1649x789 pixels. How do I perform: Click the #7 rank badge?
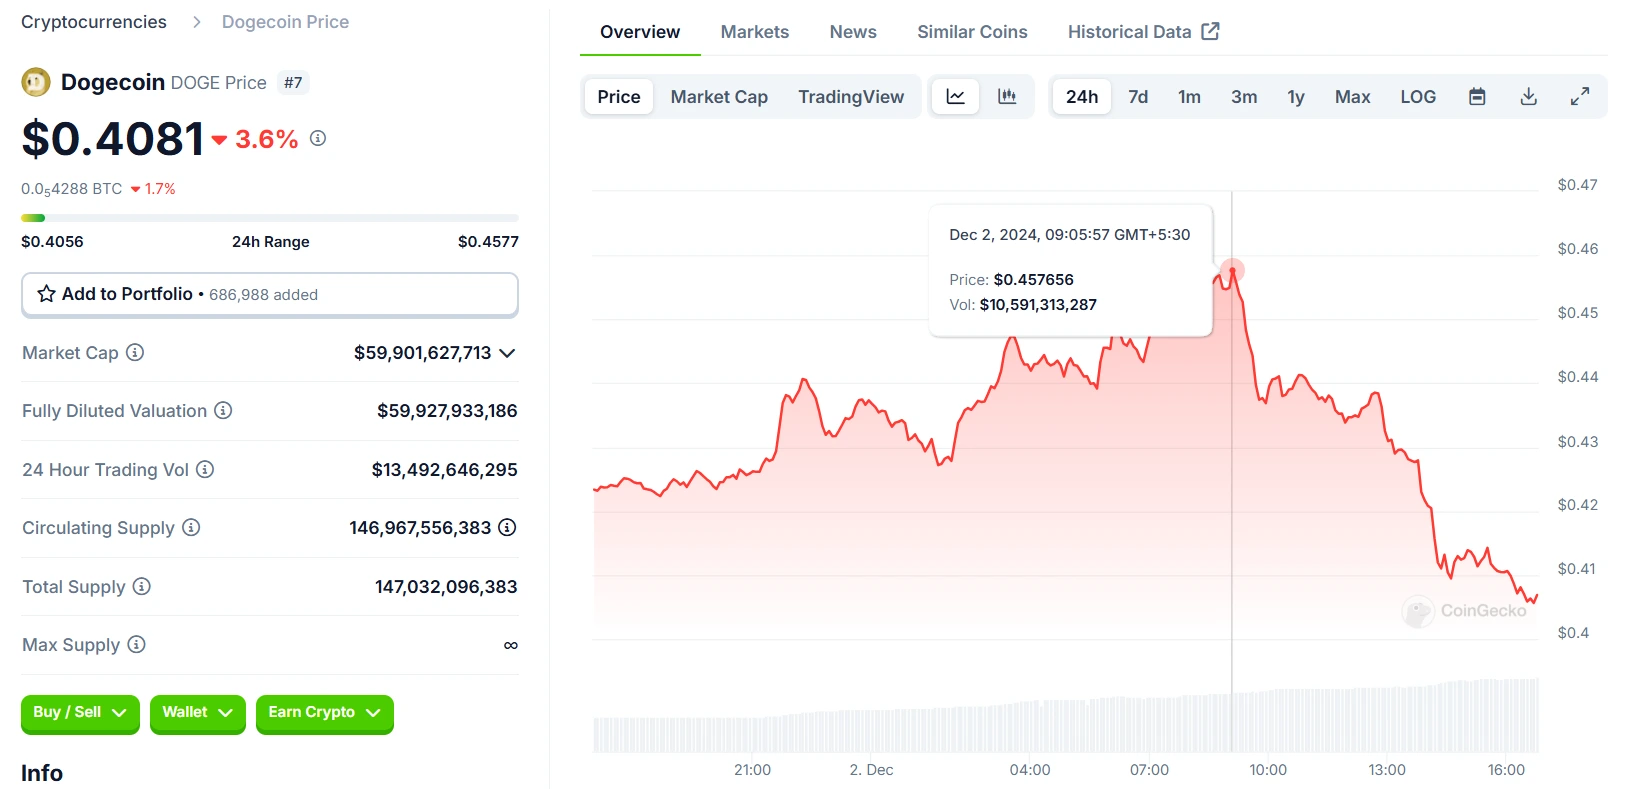293,83
